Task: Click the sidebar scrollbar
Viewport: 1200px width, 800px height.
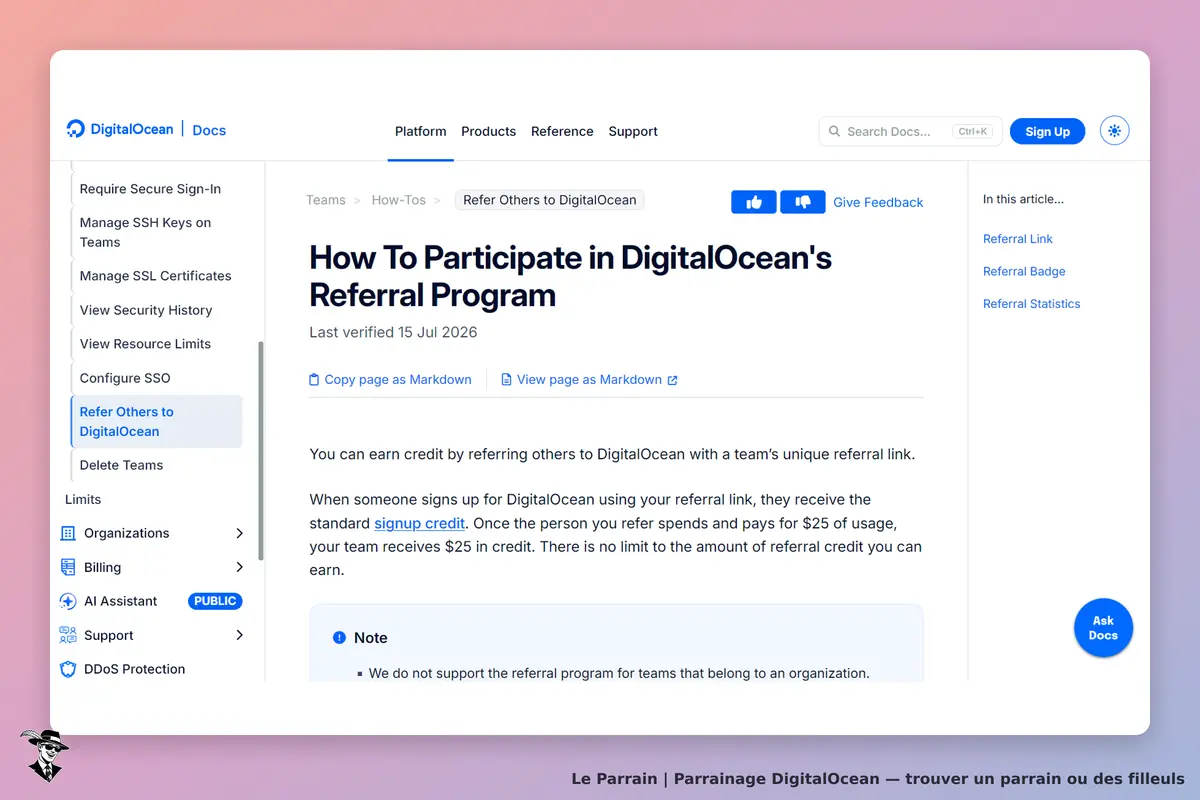Action: coord(261,450)
